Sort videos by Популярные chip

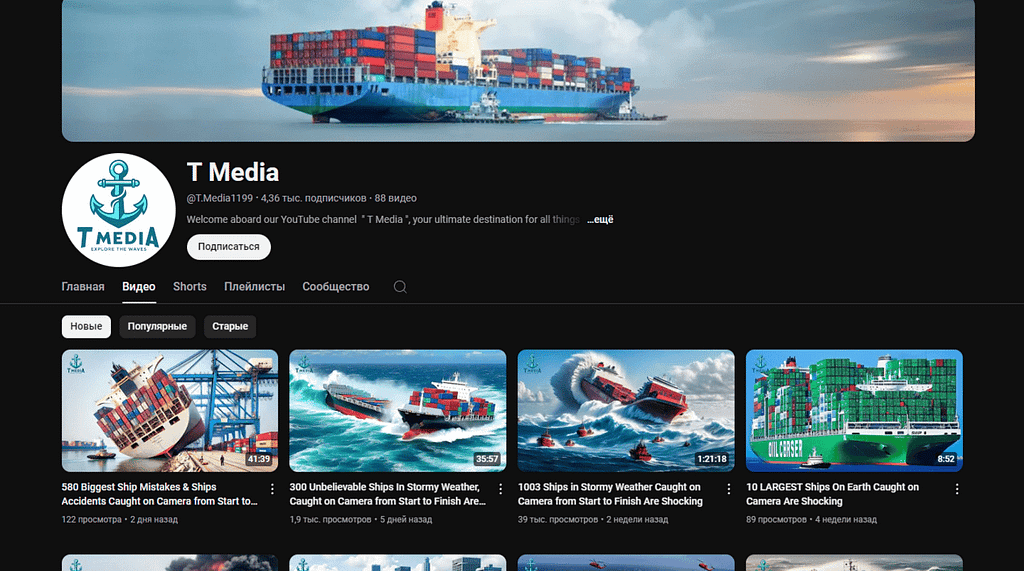pyautogui.click(x=157, y=327)
